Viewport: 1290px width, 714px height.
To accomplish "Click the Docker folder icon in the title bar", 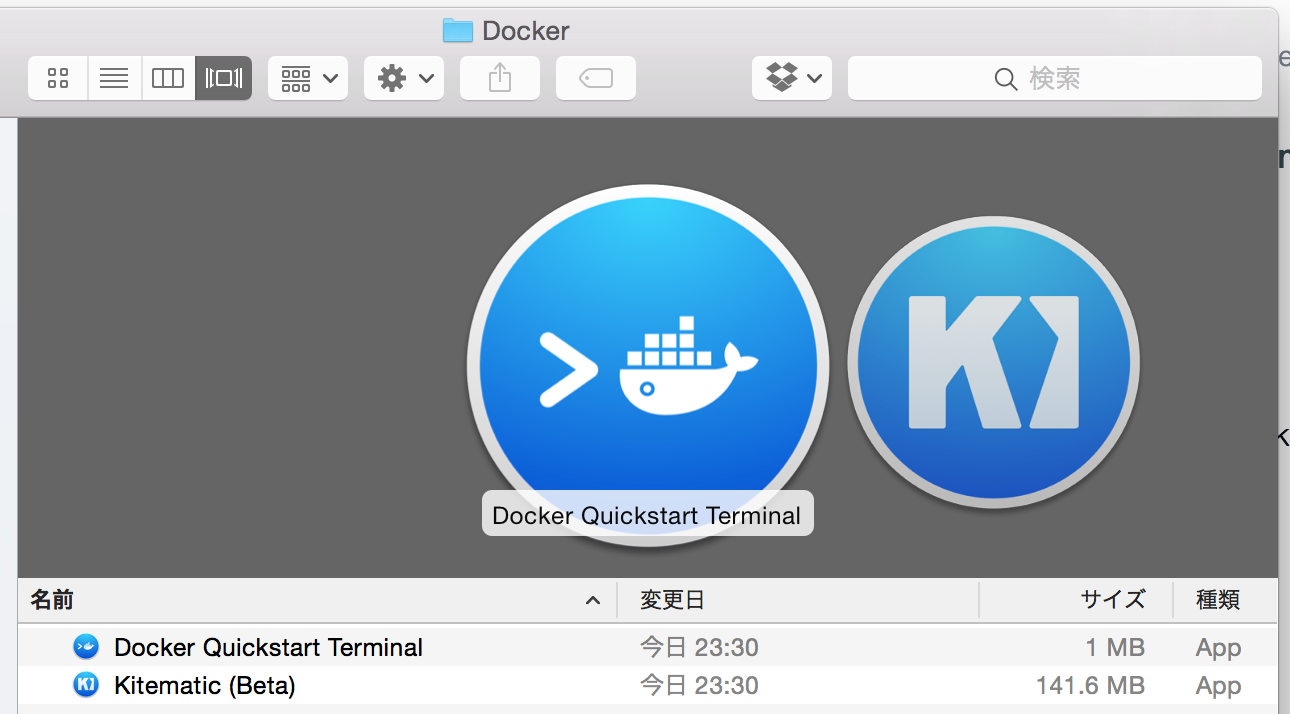I will (x=457, y=30).
